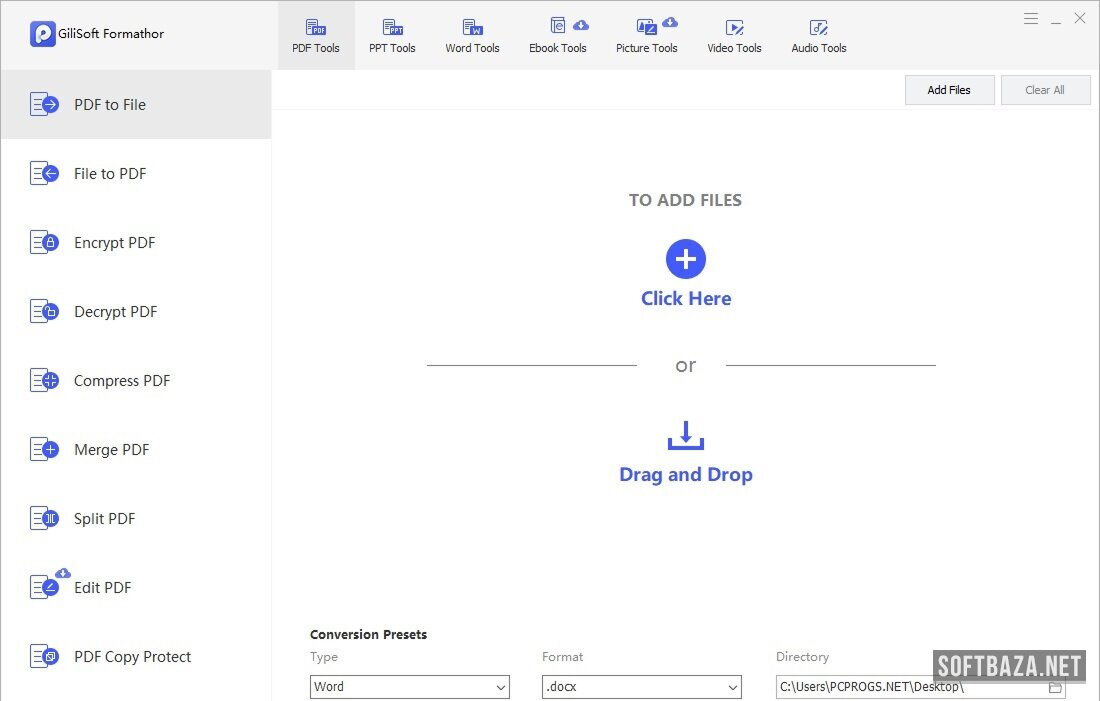This screenshot has height=701, width=1100.
Task: Click the Clear All button
Action: (1045, 90)
